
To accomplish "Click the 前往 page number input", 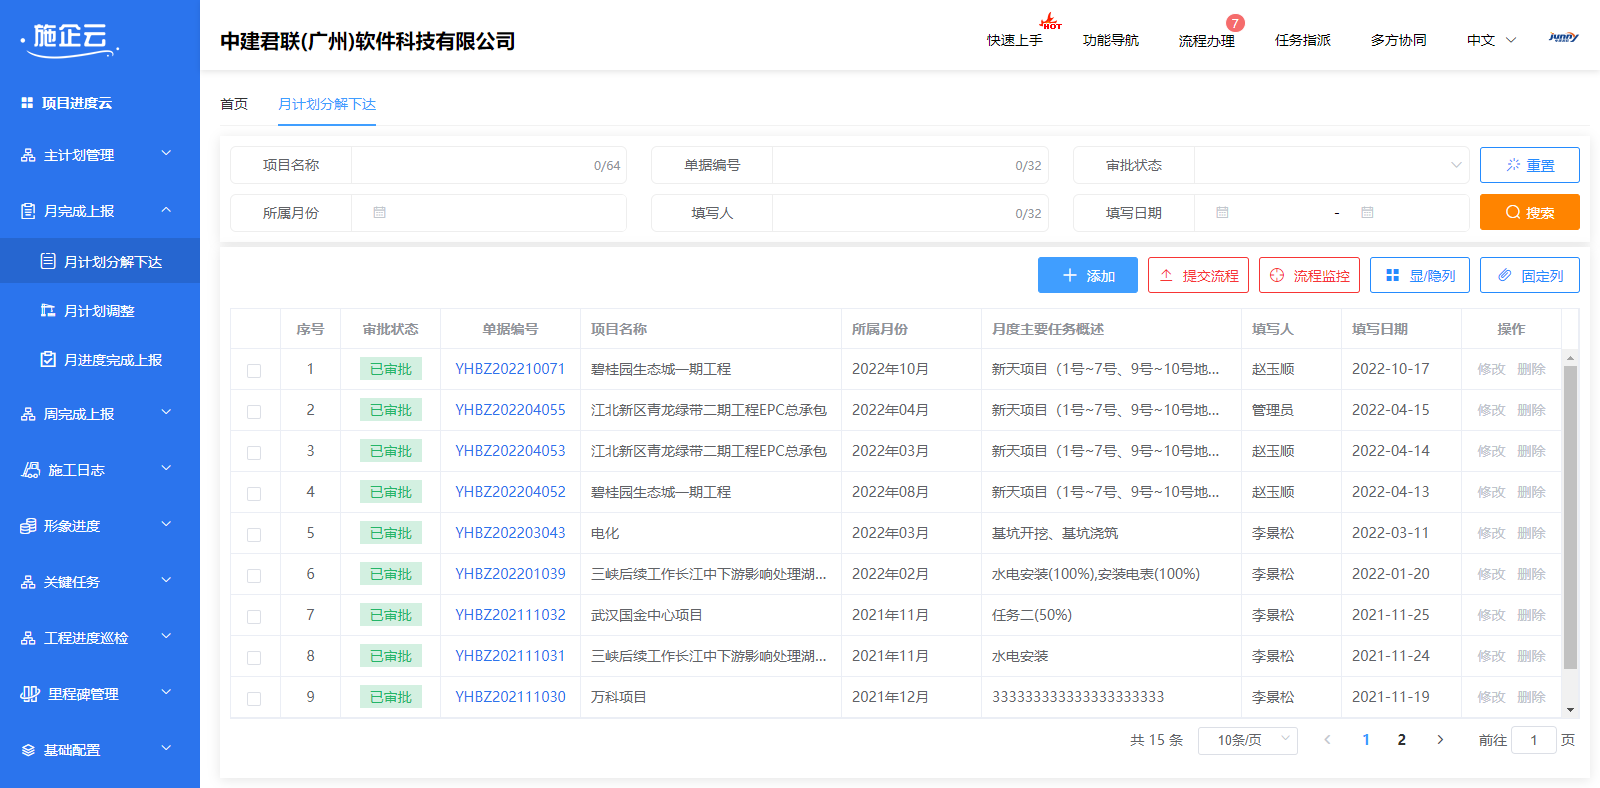I will 1533,740.
